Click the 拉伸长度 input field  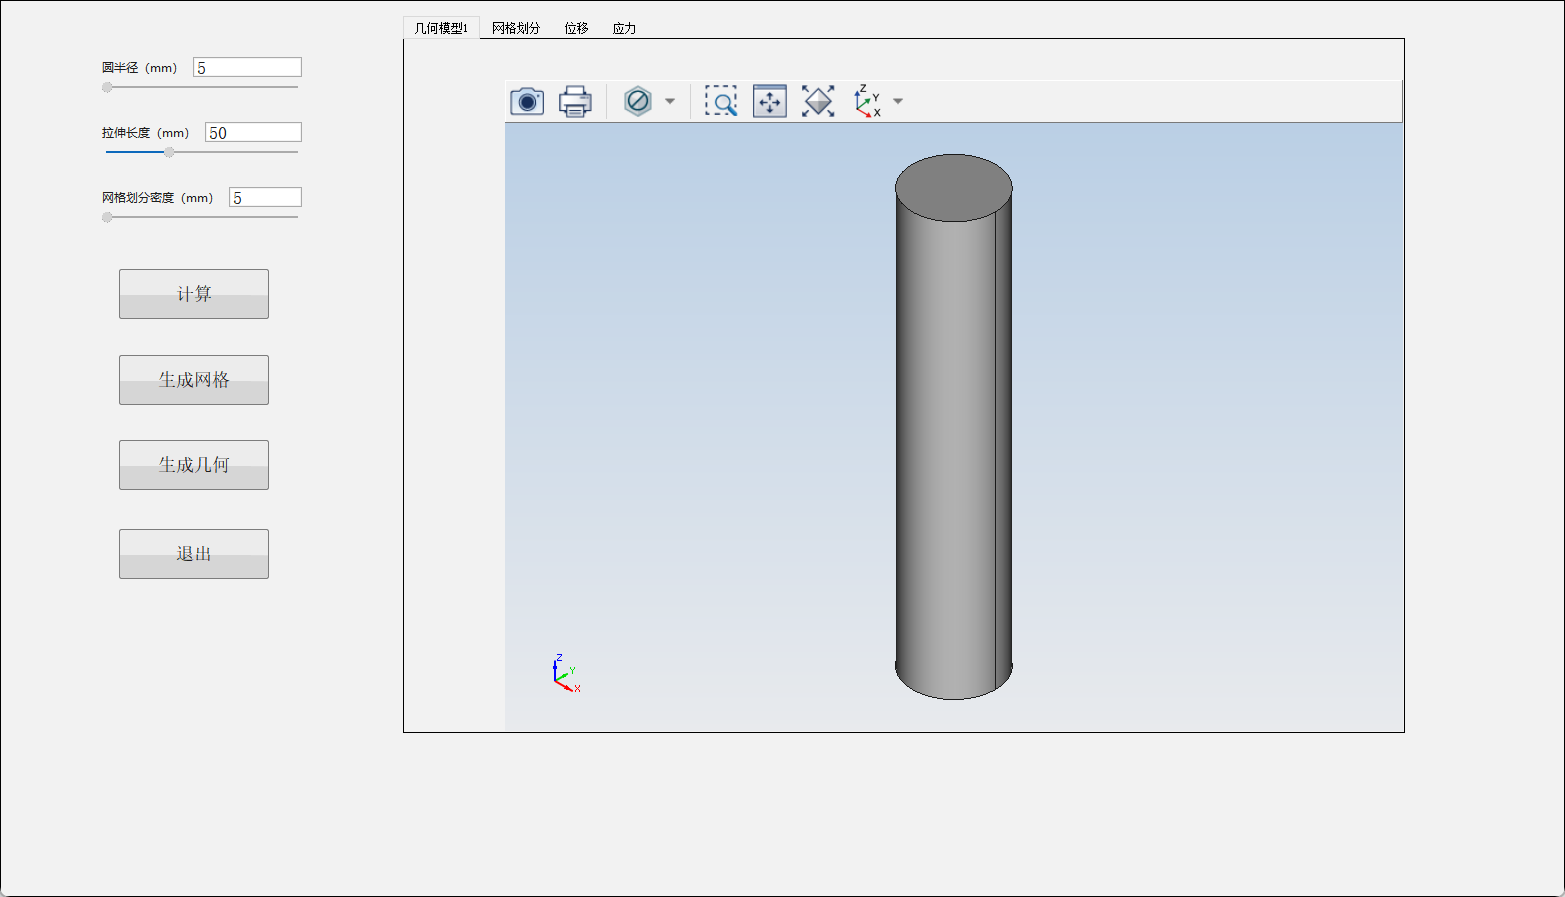pyautogui.click(x=253, y=132)
